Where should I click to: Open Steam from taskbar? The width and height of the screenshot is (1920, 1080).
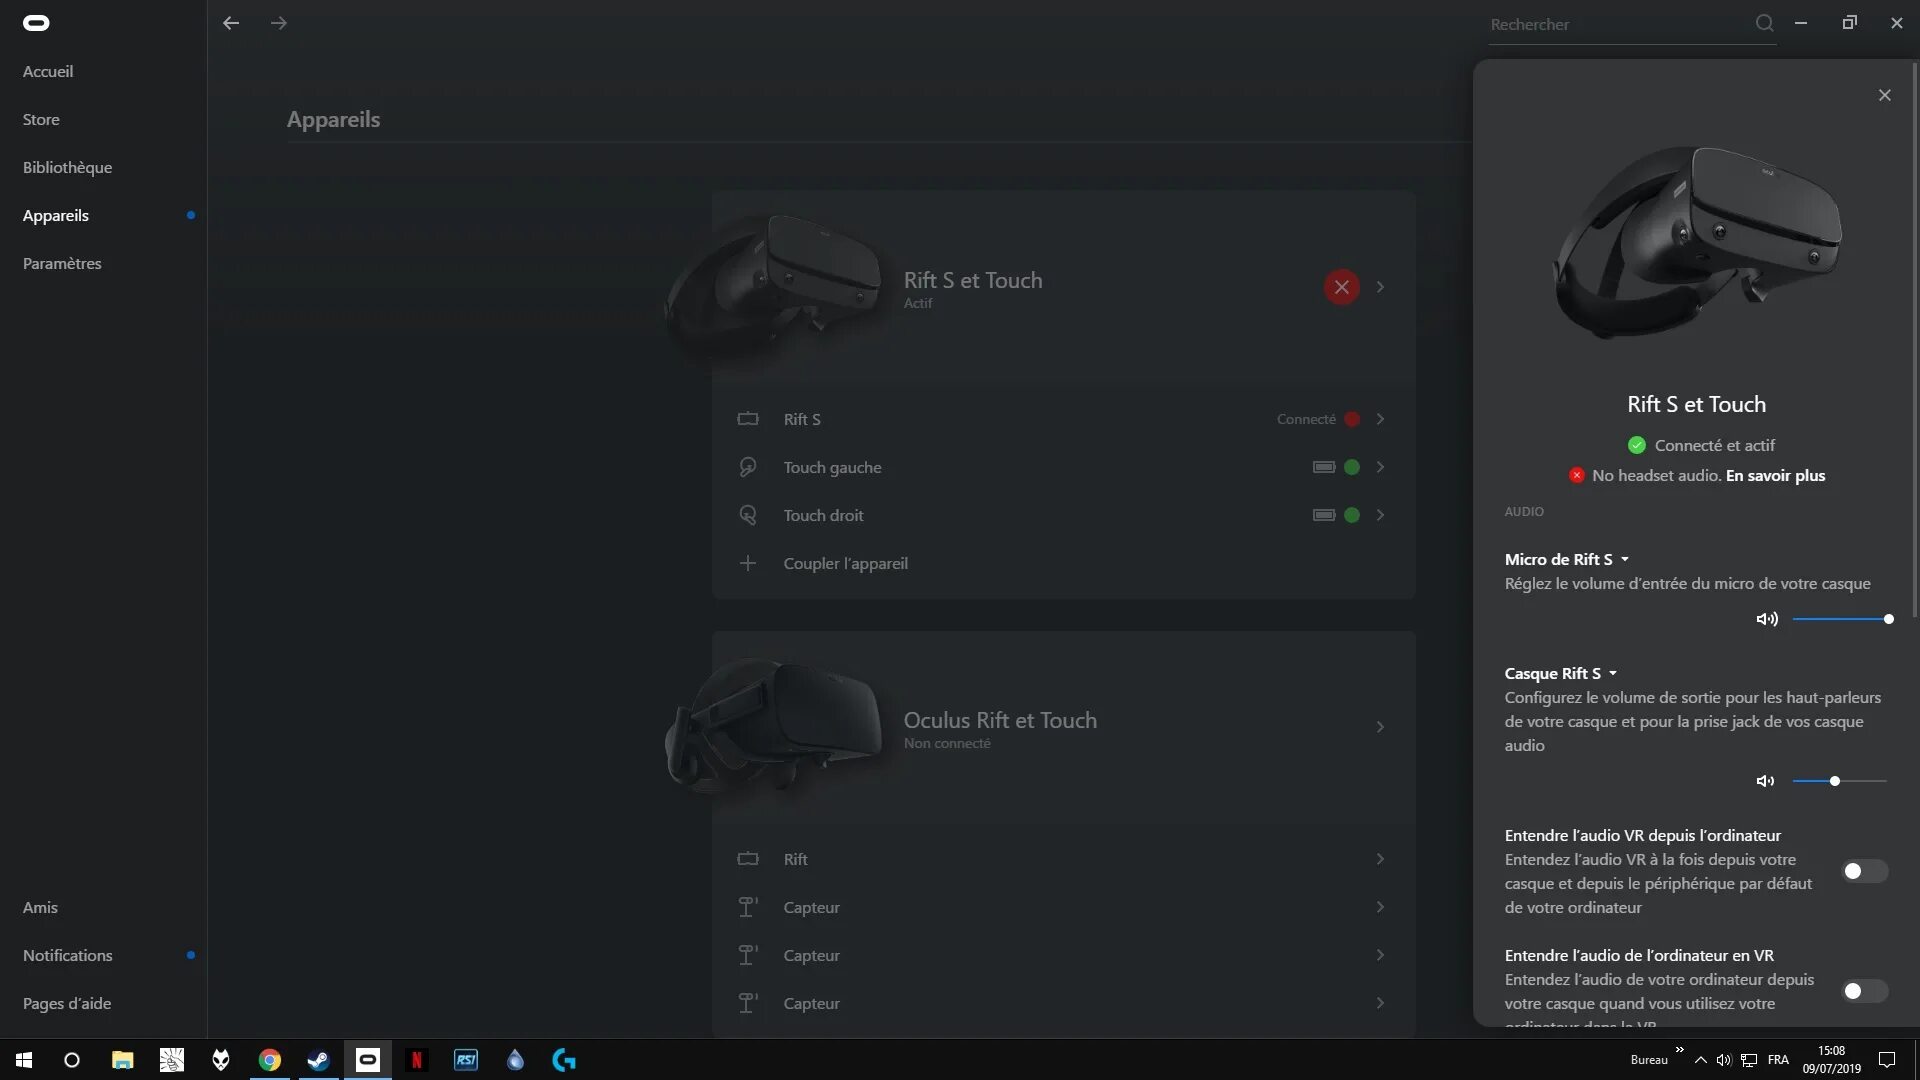point(319,1060)
